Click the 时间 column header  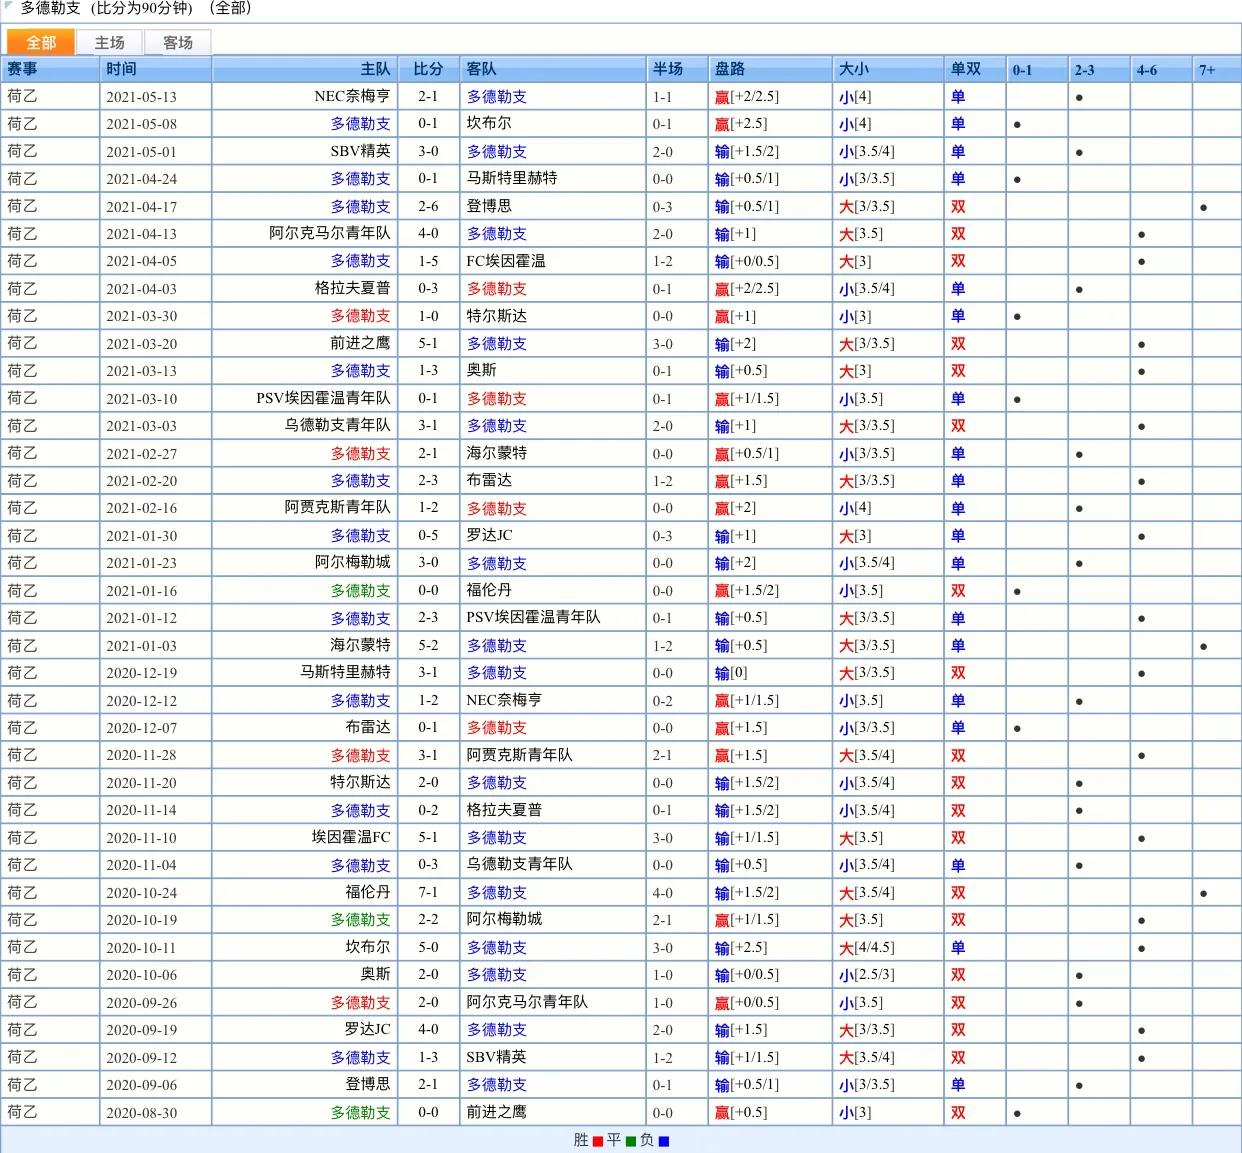(121, 69)
